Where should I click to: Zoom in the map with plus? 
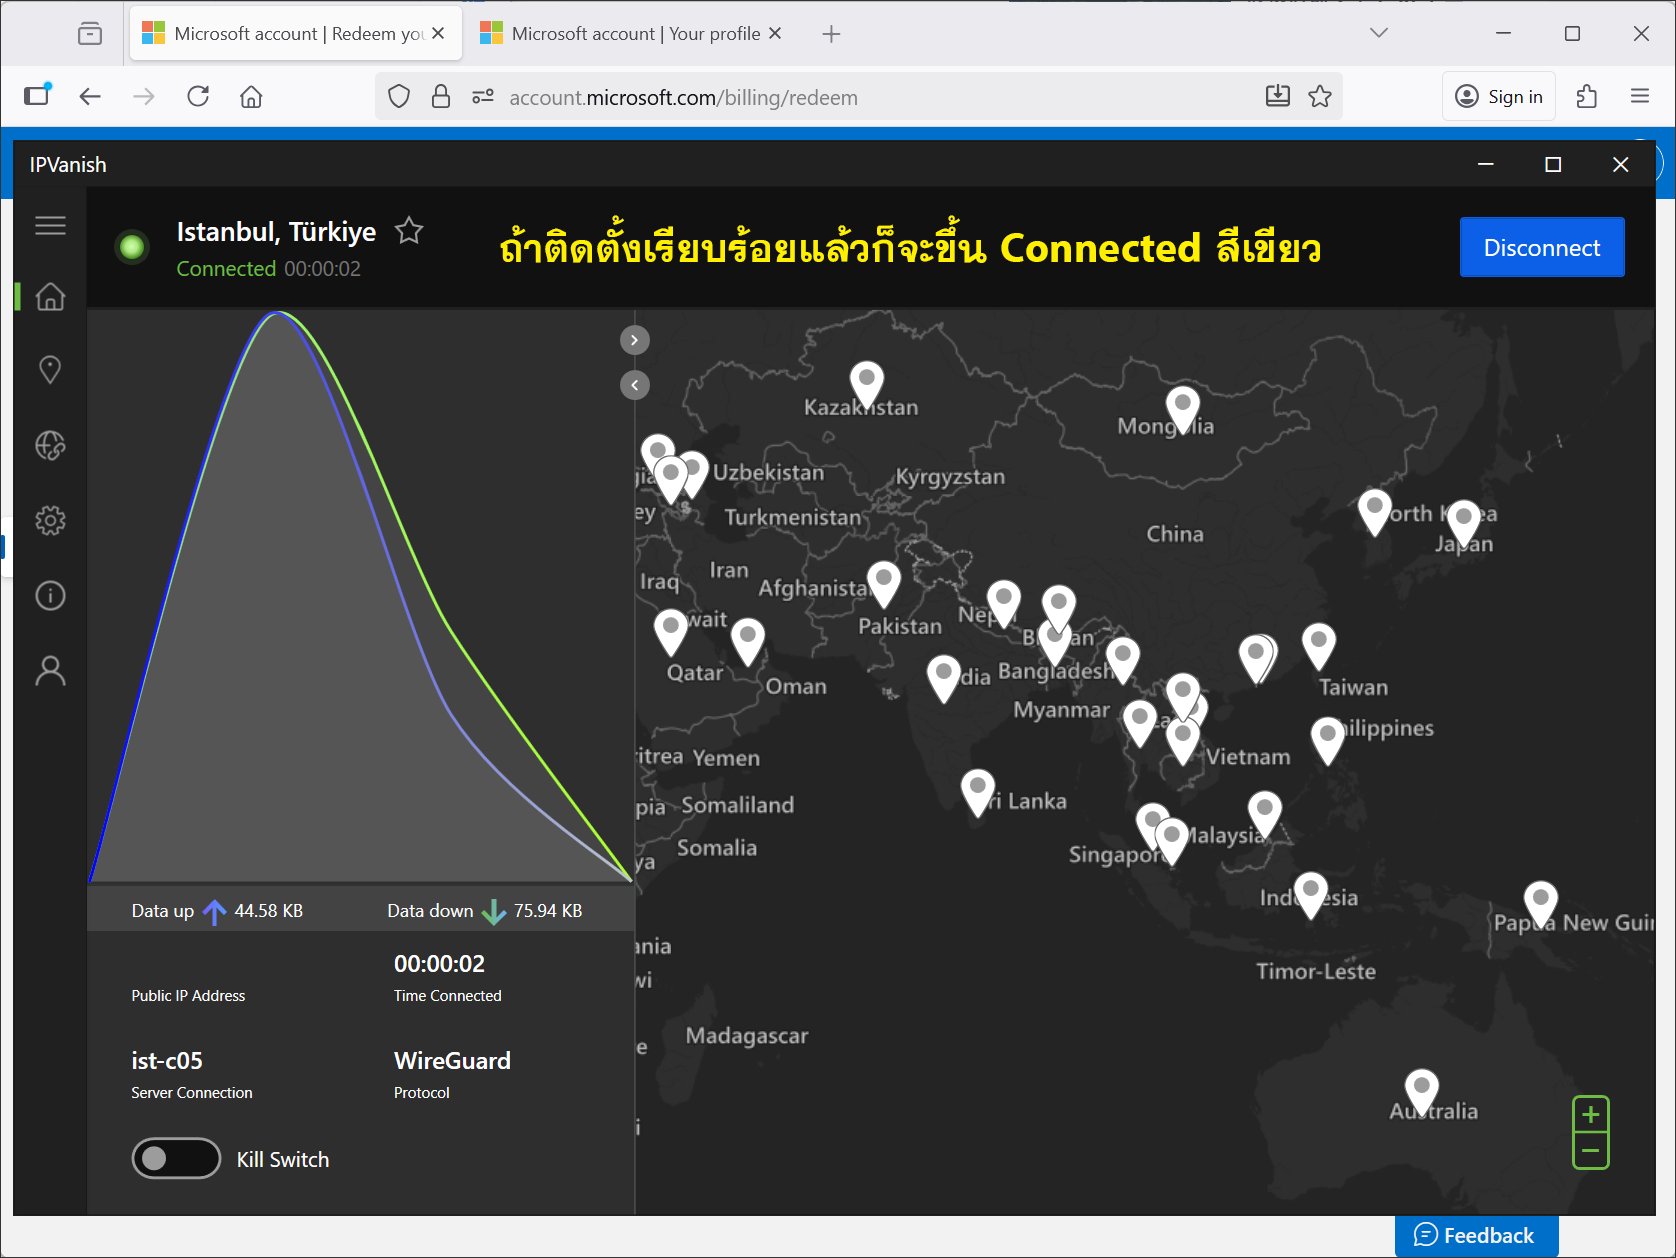(1591, 1114)
